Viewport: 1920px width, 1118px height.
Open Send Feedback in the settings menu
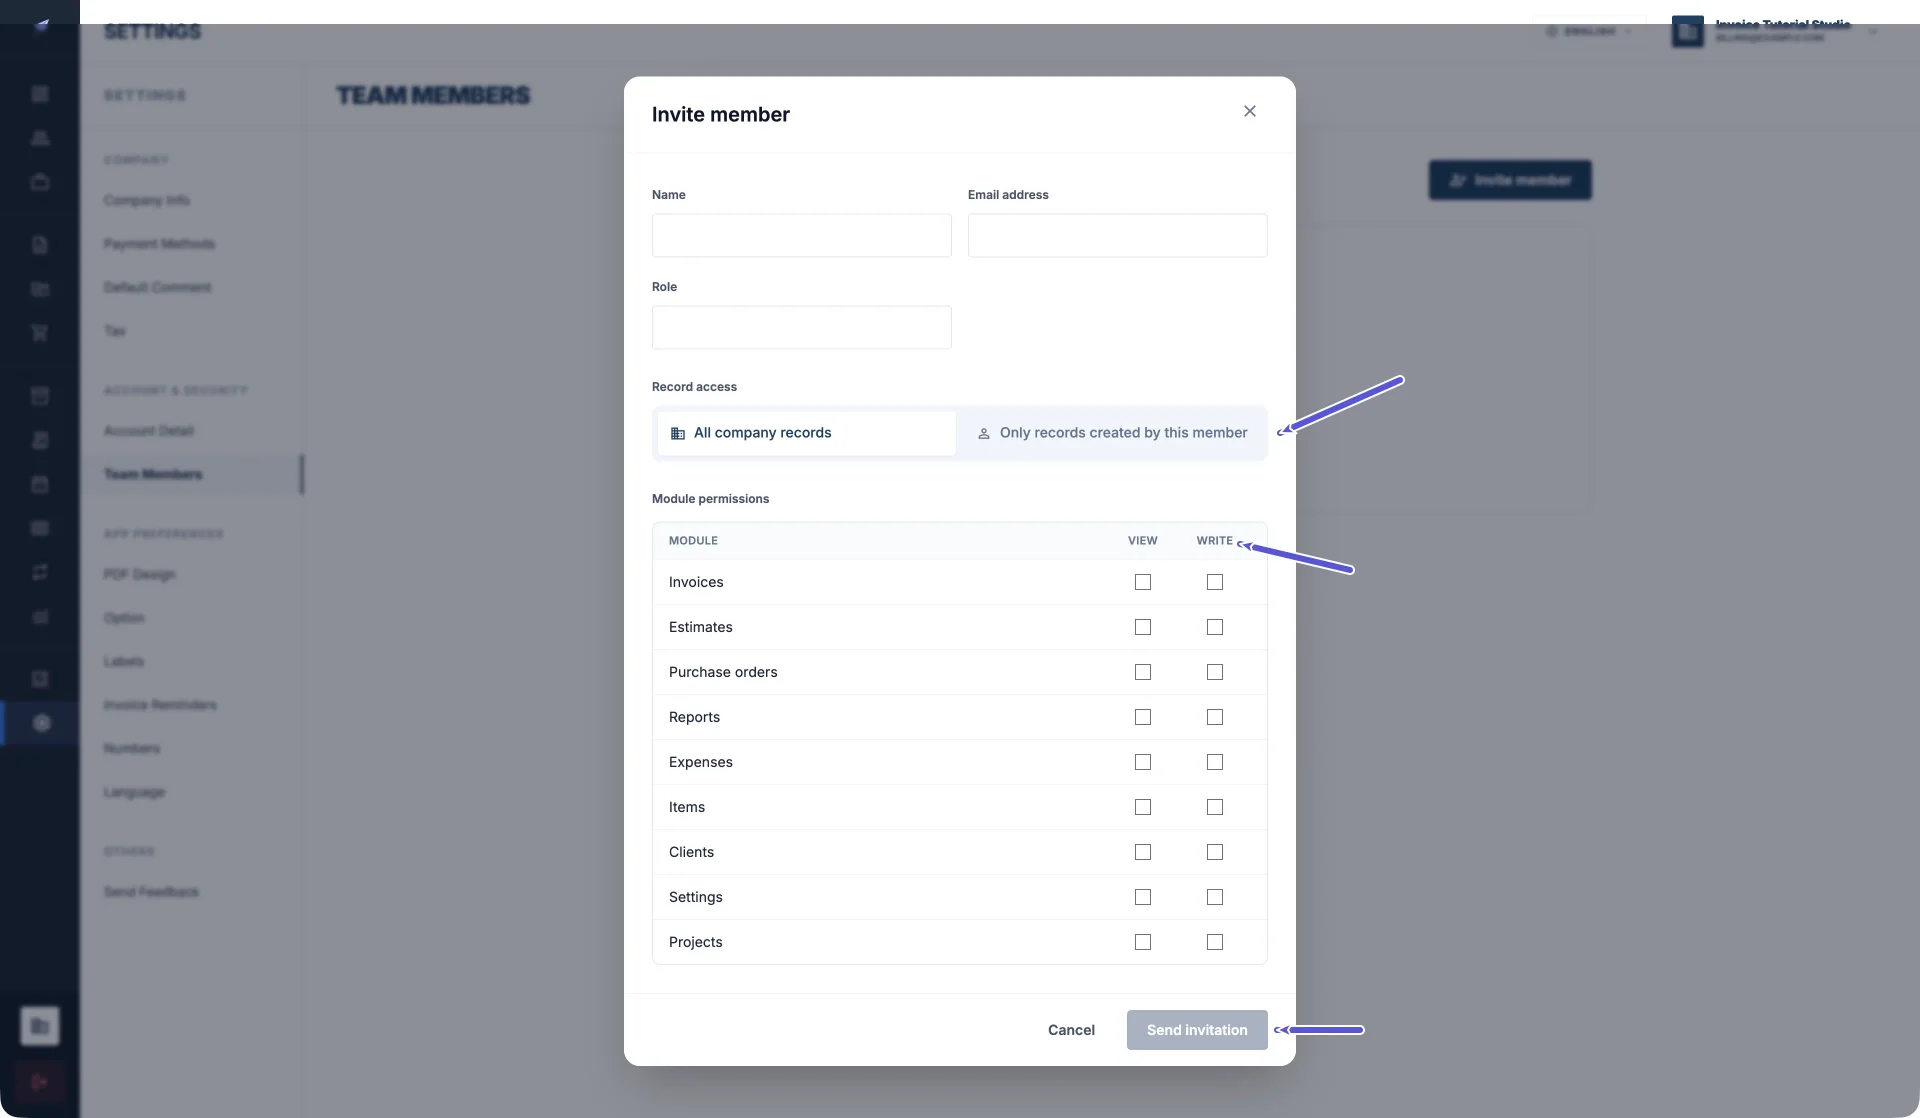point(151,892)
